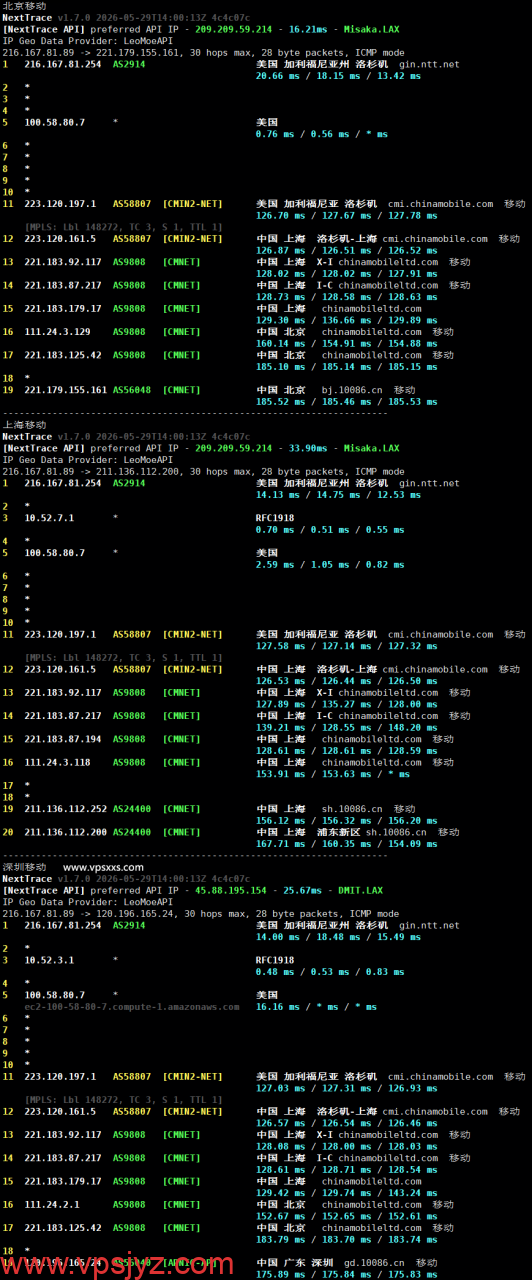Select preferred API IP 45.88.195.154
The image size is (532, 1280).
[231, 890]
